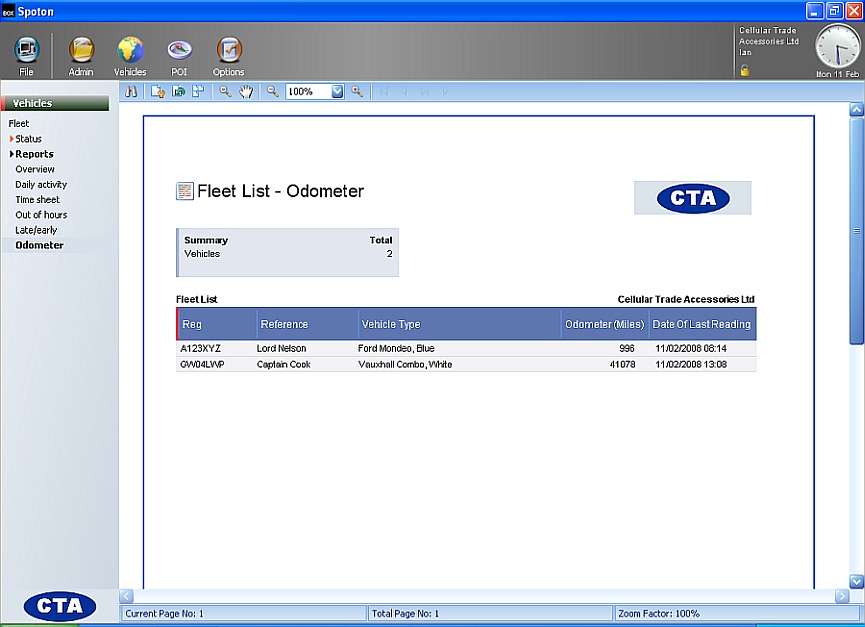Click the Late/early report link

(36, 230)
